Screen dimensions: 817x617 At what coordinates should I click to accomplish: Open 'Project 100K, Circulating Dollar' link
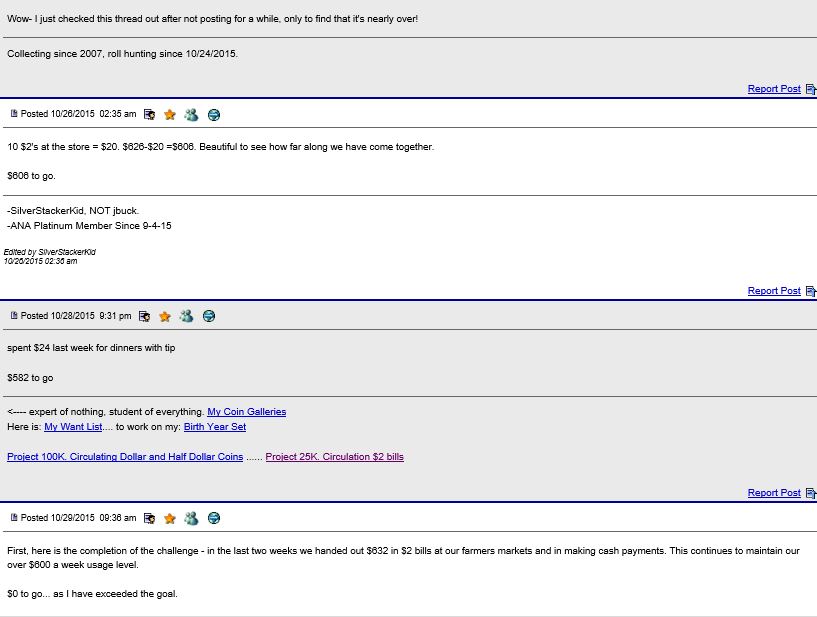(125, 457)
